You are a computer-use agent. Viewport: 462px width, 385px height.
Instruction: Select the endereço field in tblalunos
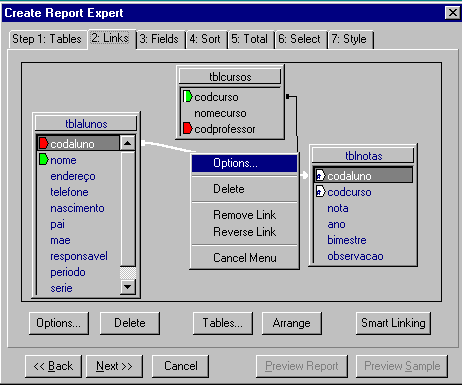pos(73,176)
